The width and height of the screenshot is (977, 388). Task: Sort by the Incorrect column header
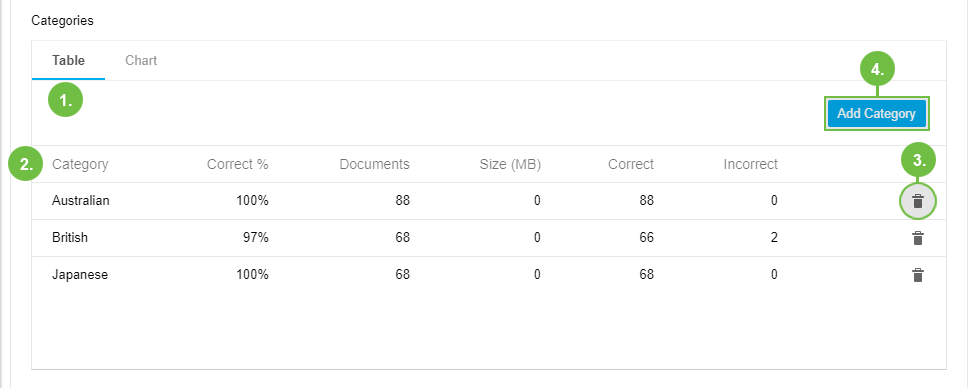coord(750,164)
